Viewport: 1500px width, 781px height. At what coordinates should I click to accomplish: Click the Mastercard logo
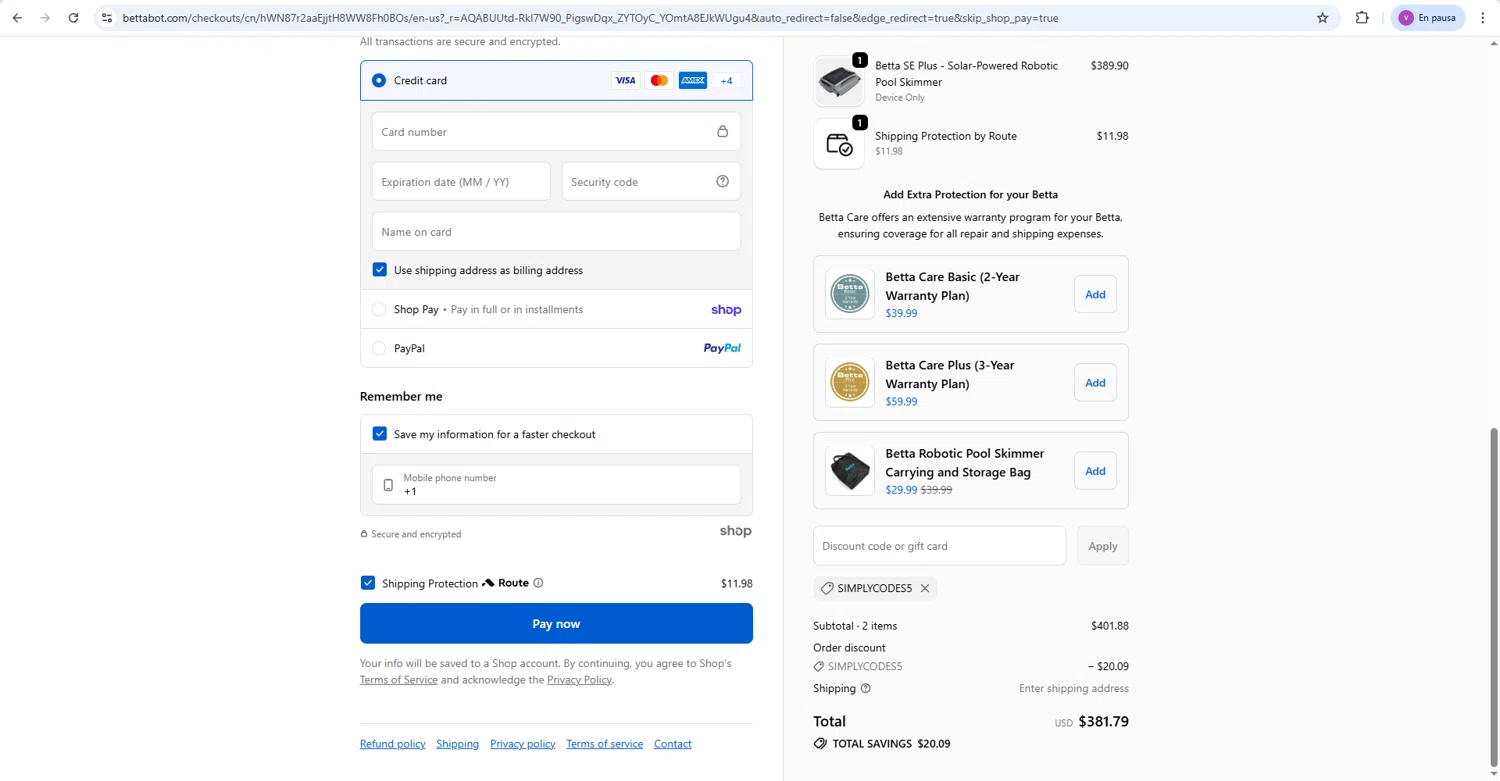[x=659, y=80]
